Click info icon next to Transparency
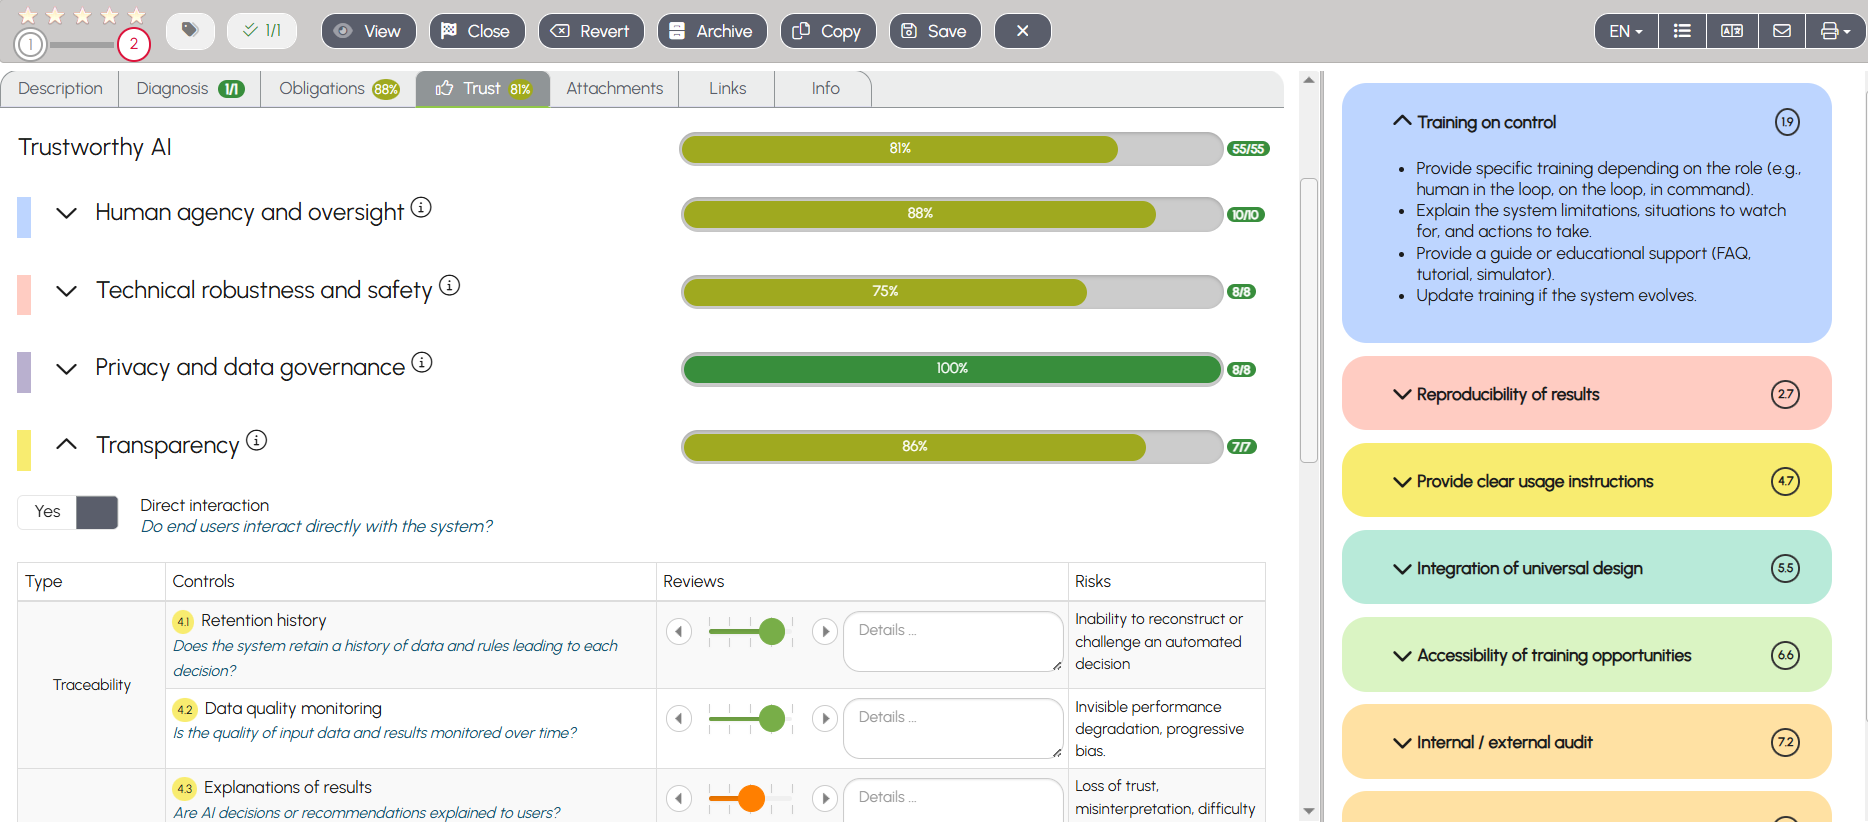Screen dimensions: 1868x834 coord(257,440)
